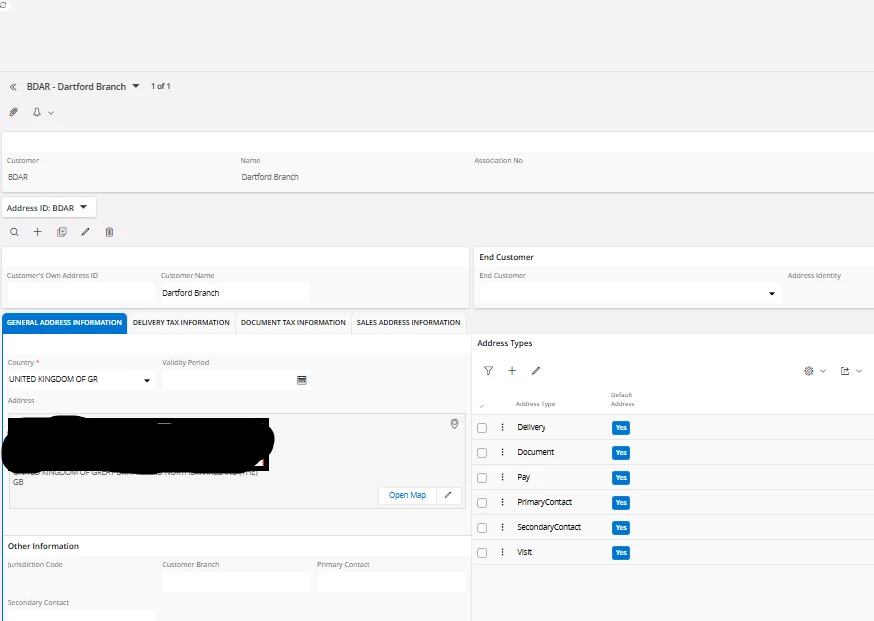Open the Validity Period calendar icon
Viewport: 874px width, 621px height.
coord(302,380)
